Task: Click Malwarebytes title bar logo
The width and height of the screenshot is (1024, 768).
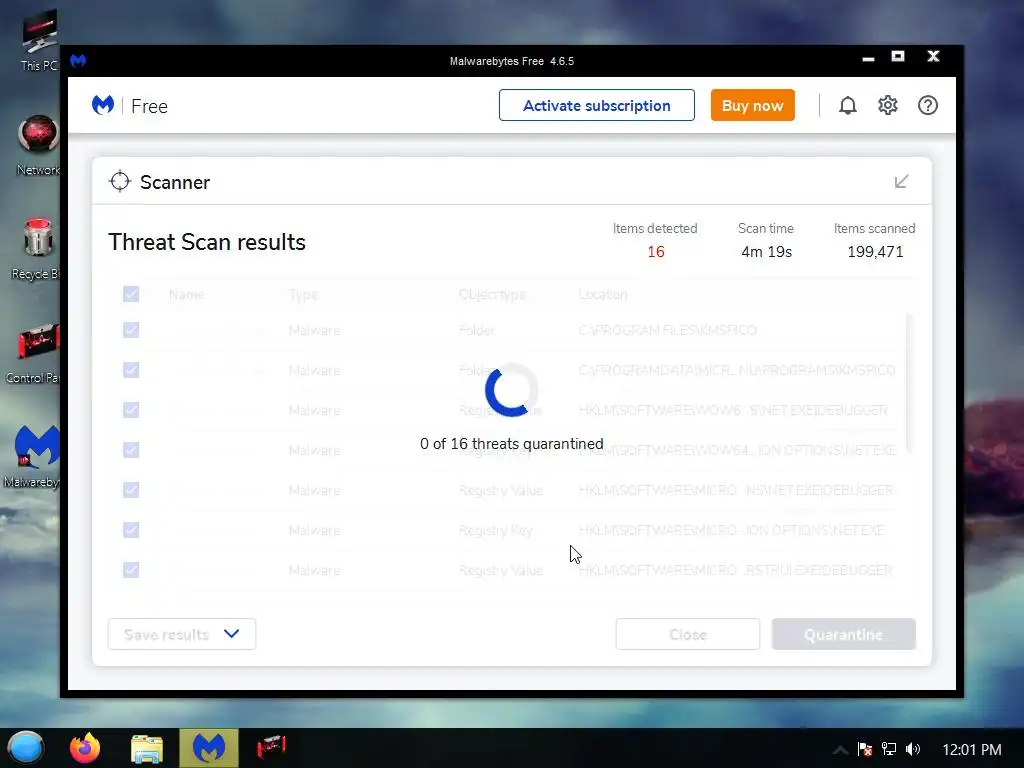Action: 78,61
